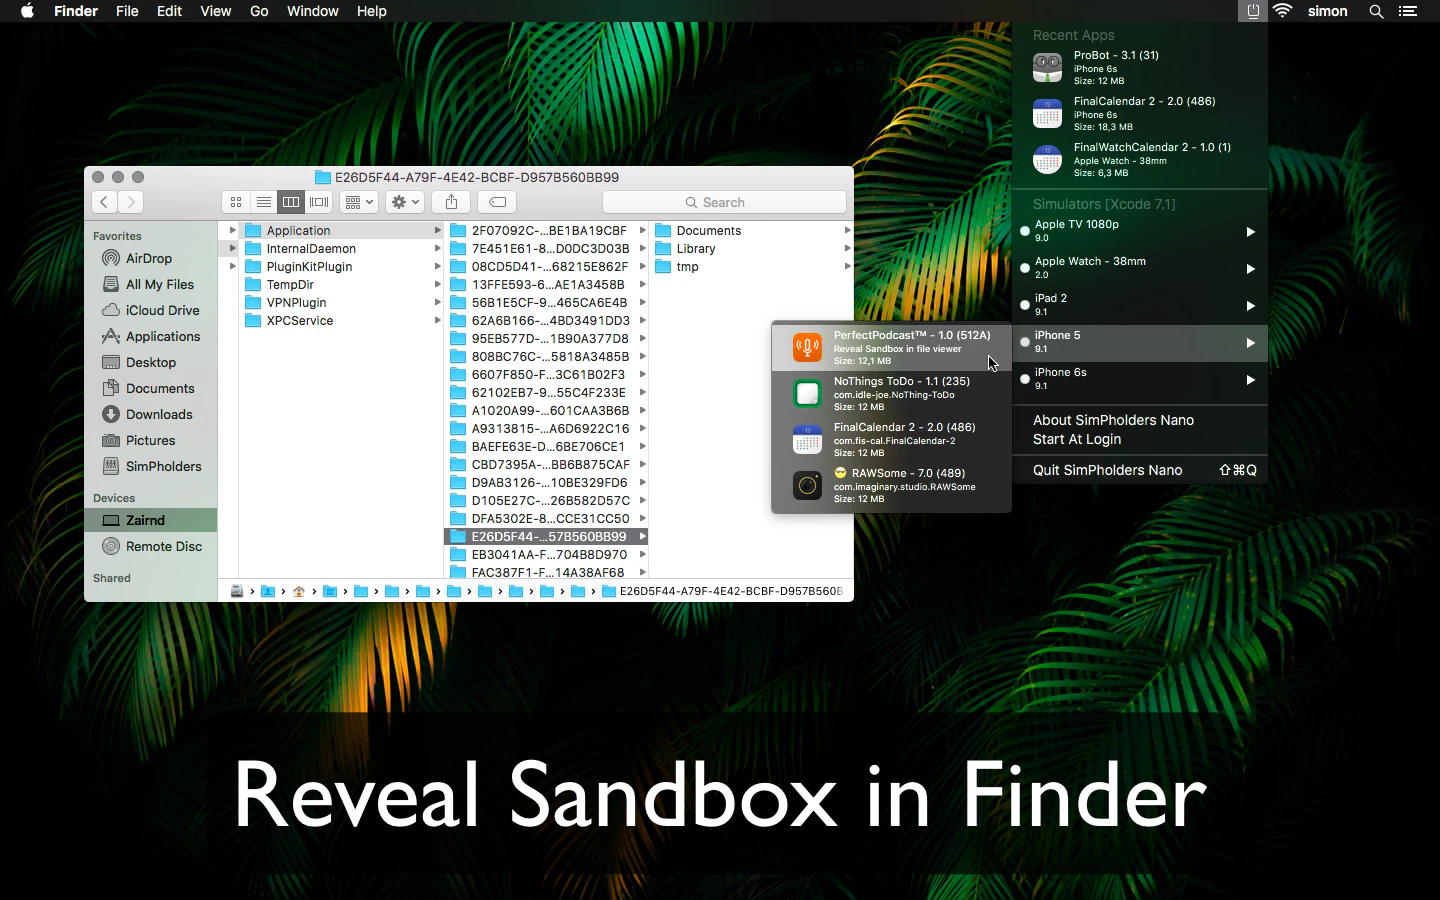Switch Finder to icon view
The image size is (1440, 900).
[236, 202]
